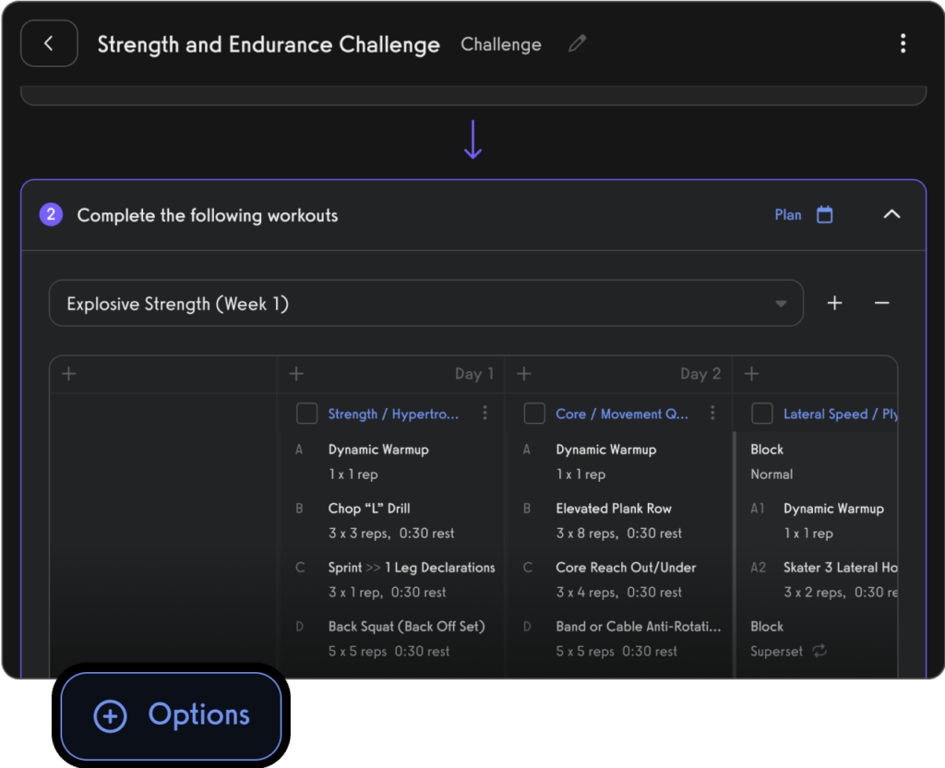Open the Core / Movement workout options menu

714,412
